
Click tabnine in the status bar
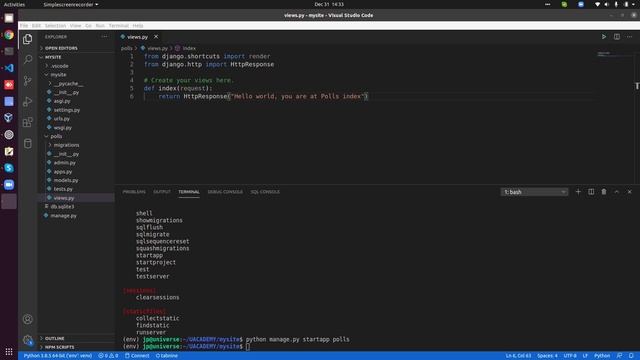167,356
